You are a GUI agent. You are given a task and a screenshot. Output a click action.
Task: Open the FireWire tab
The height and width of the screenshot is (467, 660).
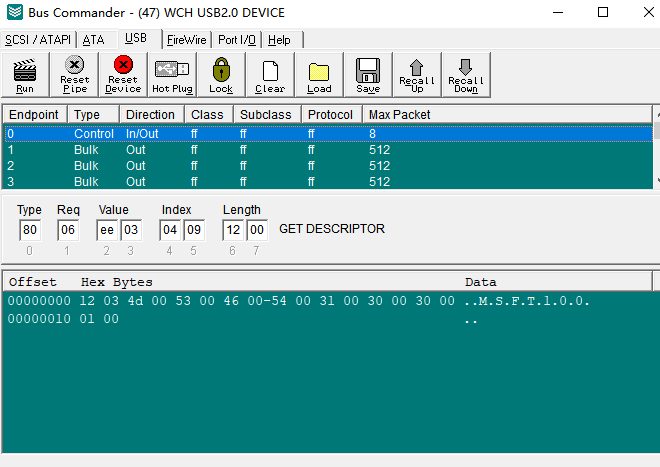[x=187, y=40]
